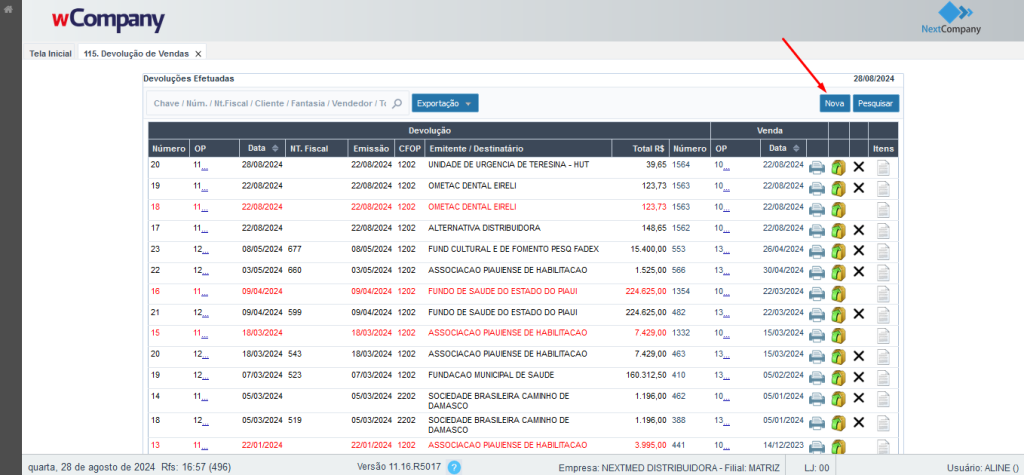Screen dimensions: 1024x475
Task: Print the UNIDADE DE URGENCIA DE TERESINA return
Action: click(817, 167)
